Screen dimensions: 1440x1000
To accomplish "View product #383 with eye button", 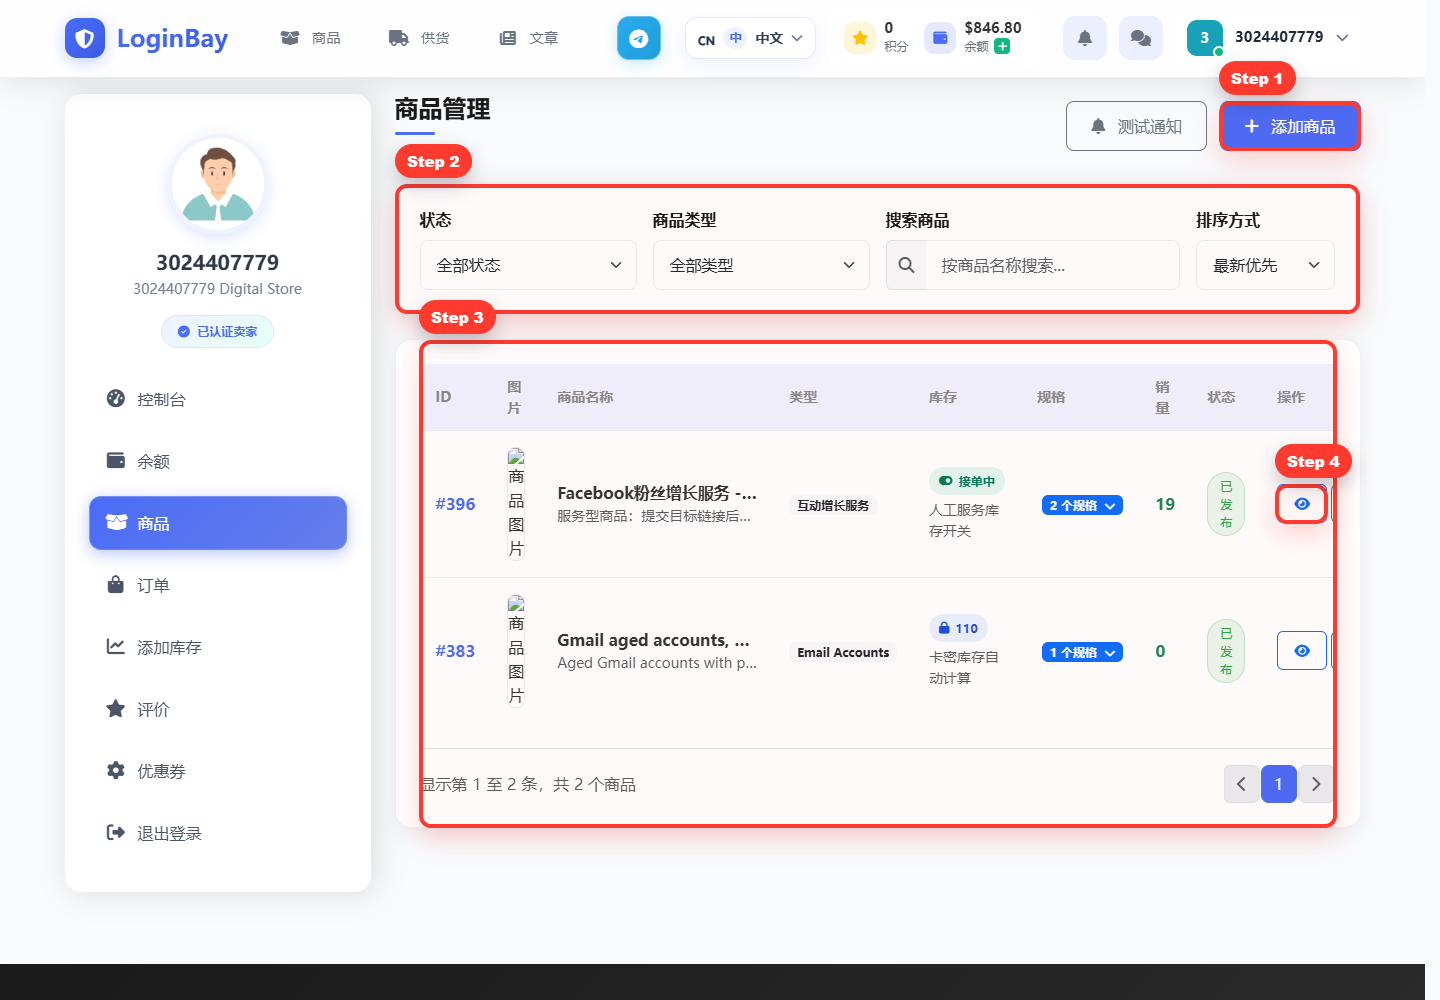I will click(x=1302, y=651).
